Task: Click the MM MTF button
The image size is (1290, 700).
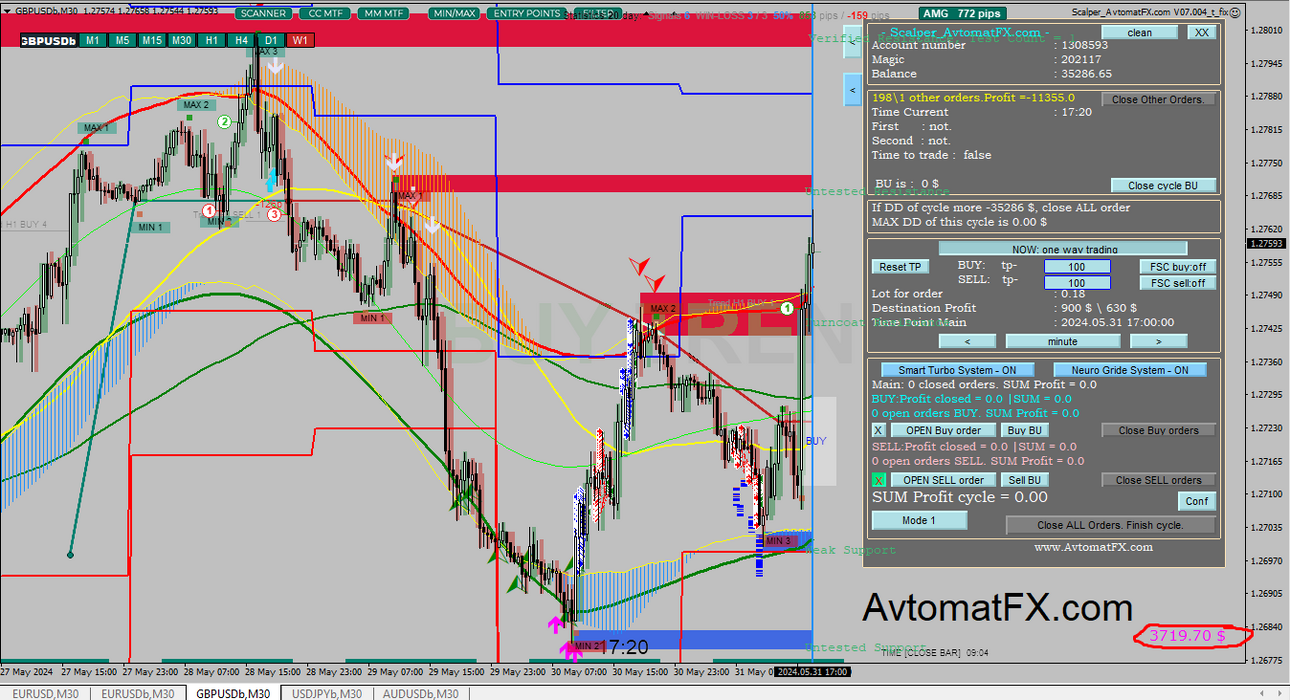Action: pos(384,14)
